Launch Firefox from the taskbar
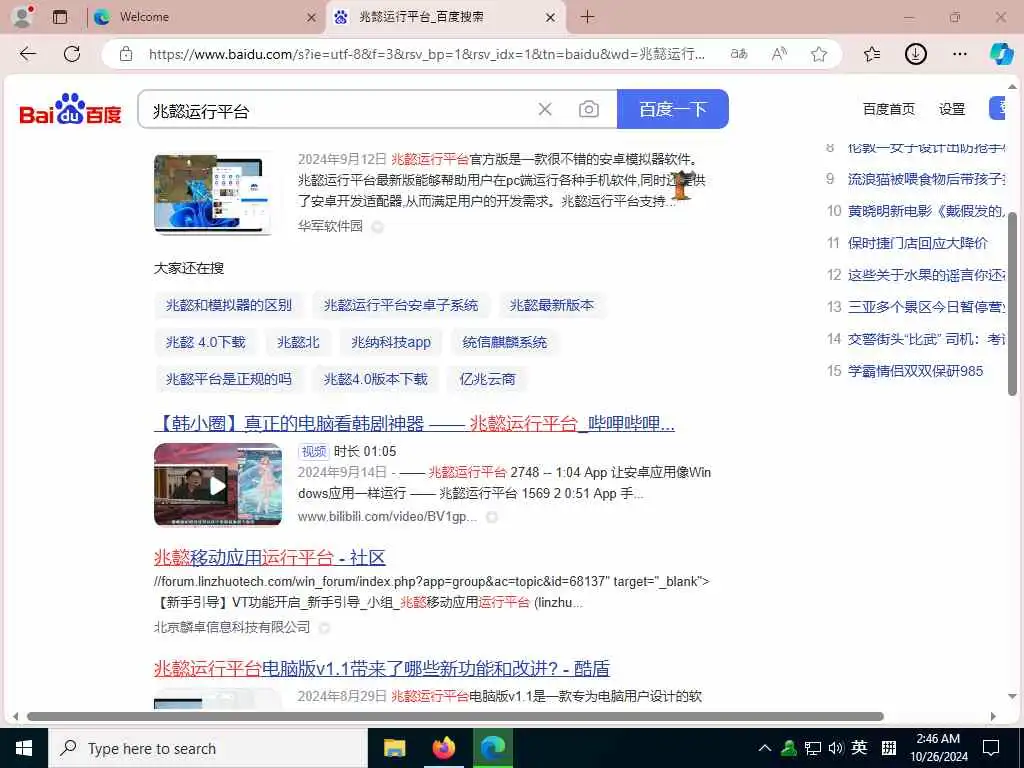1024x768 pixels. 443,748
